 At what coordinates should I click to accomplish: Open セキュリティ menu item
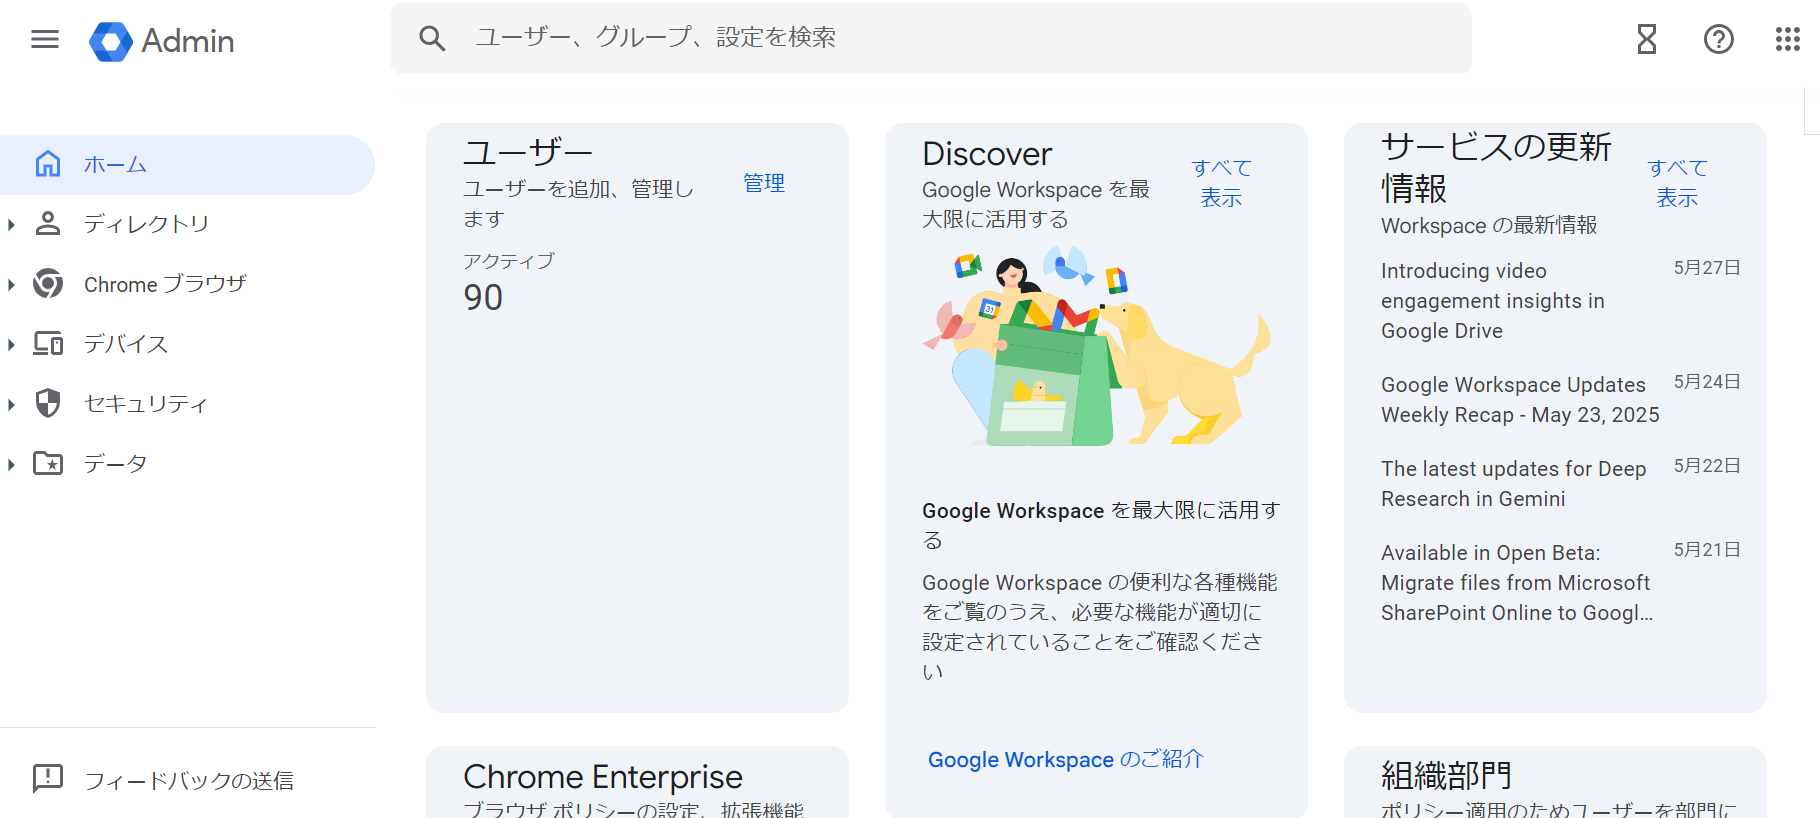tap(187, 404)
